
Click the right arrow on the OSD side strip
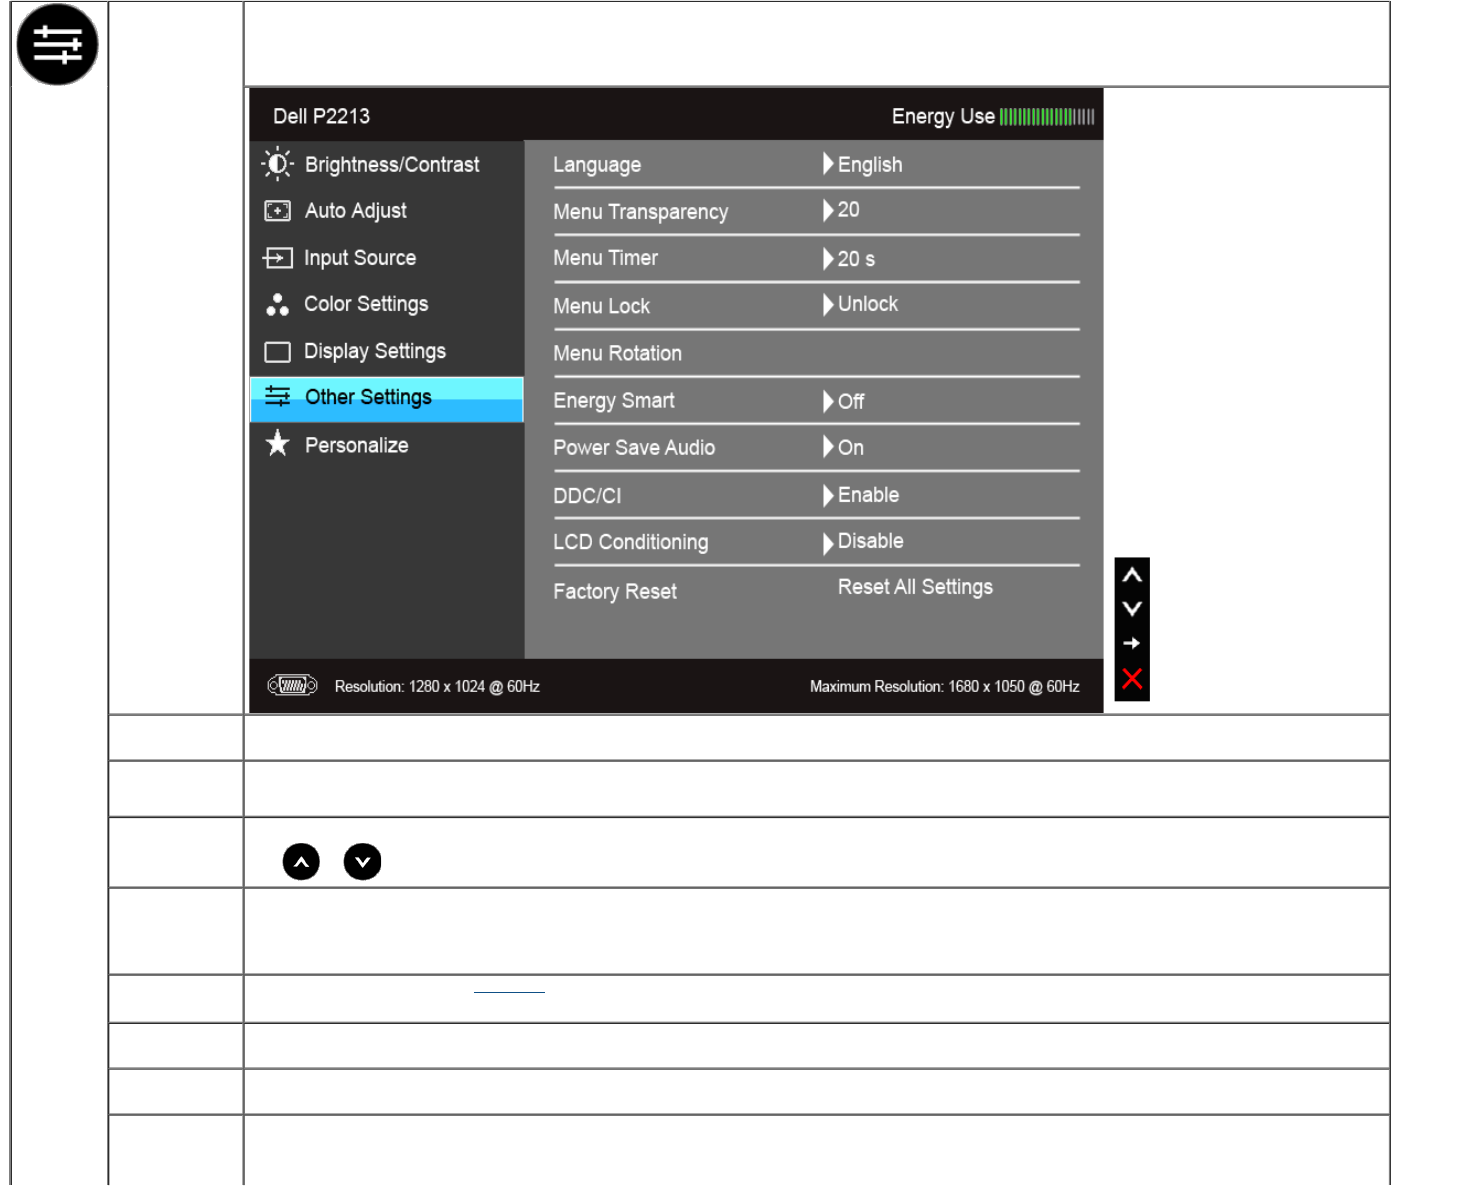point(1132,643)
